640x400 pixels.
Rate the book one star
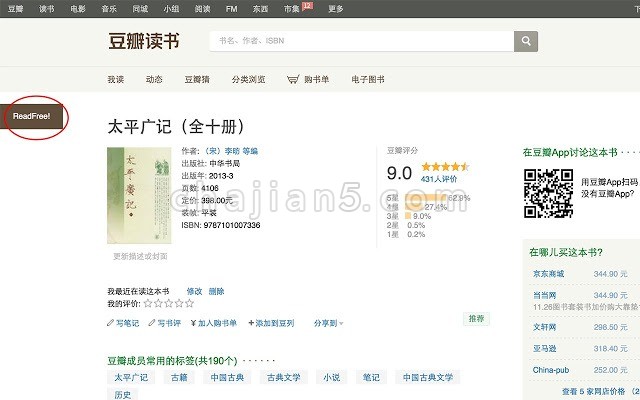click(148, 303)
